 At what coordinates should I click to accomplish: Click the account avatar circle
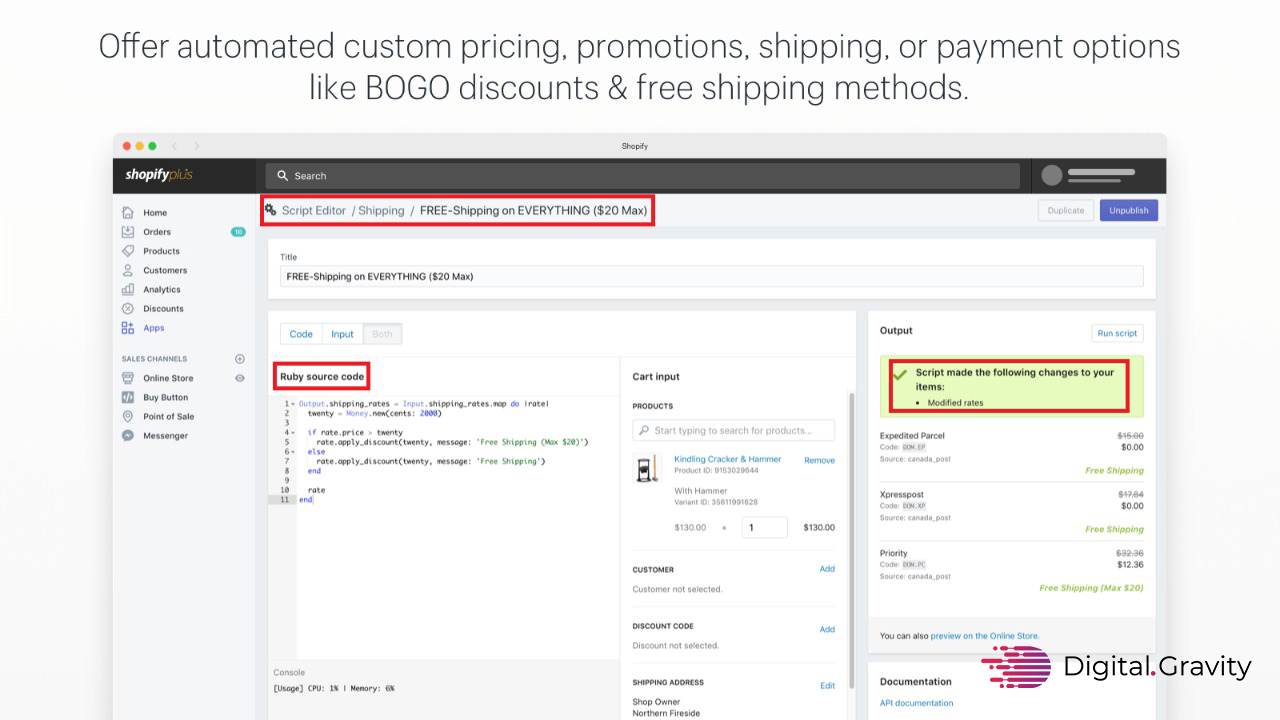(1051, 175)
